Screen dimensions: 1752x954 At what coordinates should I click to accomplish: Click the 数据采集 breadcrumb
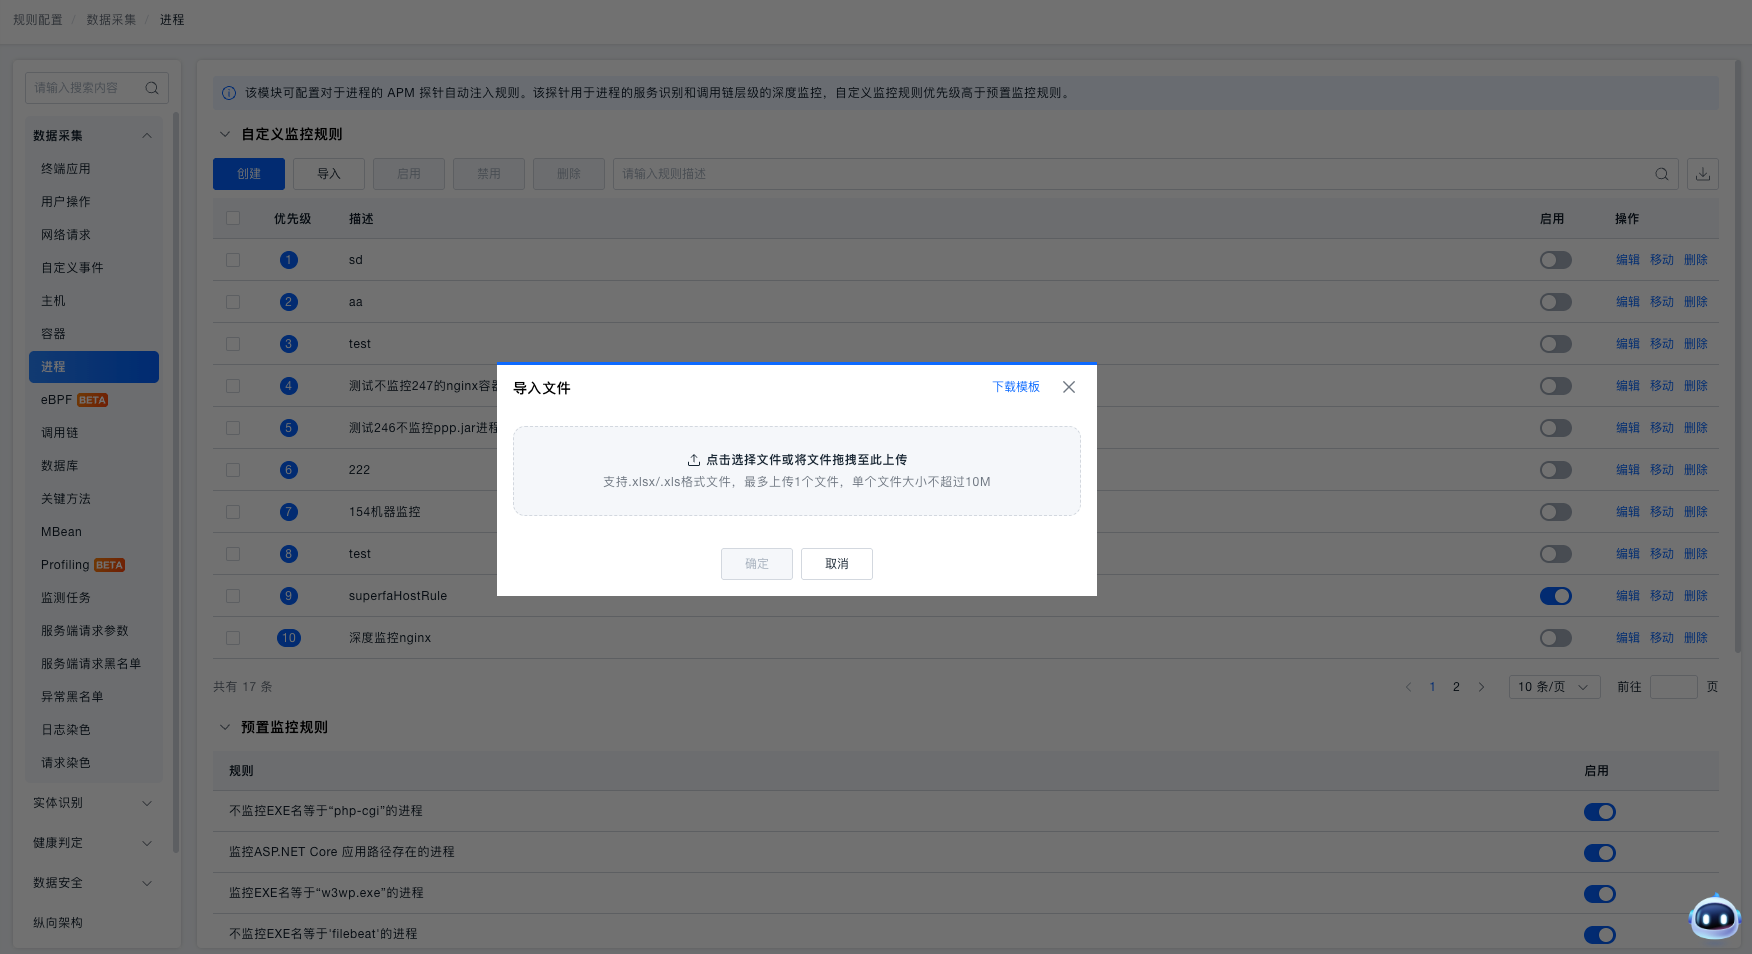pos(111,20)
